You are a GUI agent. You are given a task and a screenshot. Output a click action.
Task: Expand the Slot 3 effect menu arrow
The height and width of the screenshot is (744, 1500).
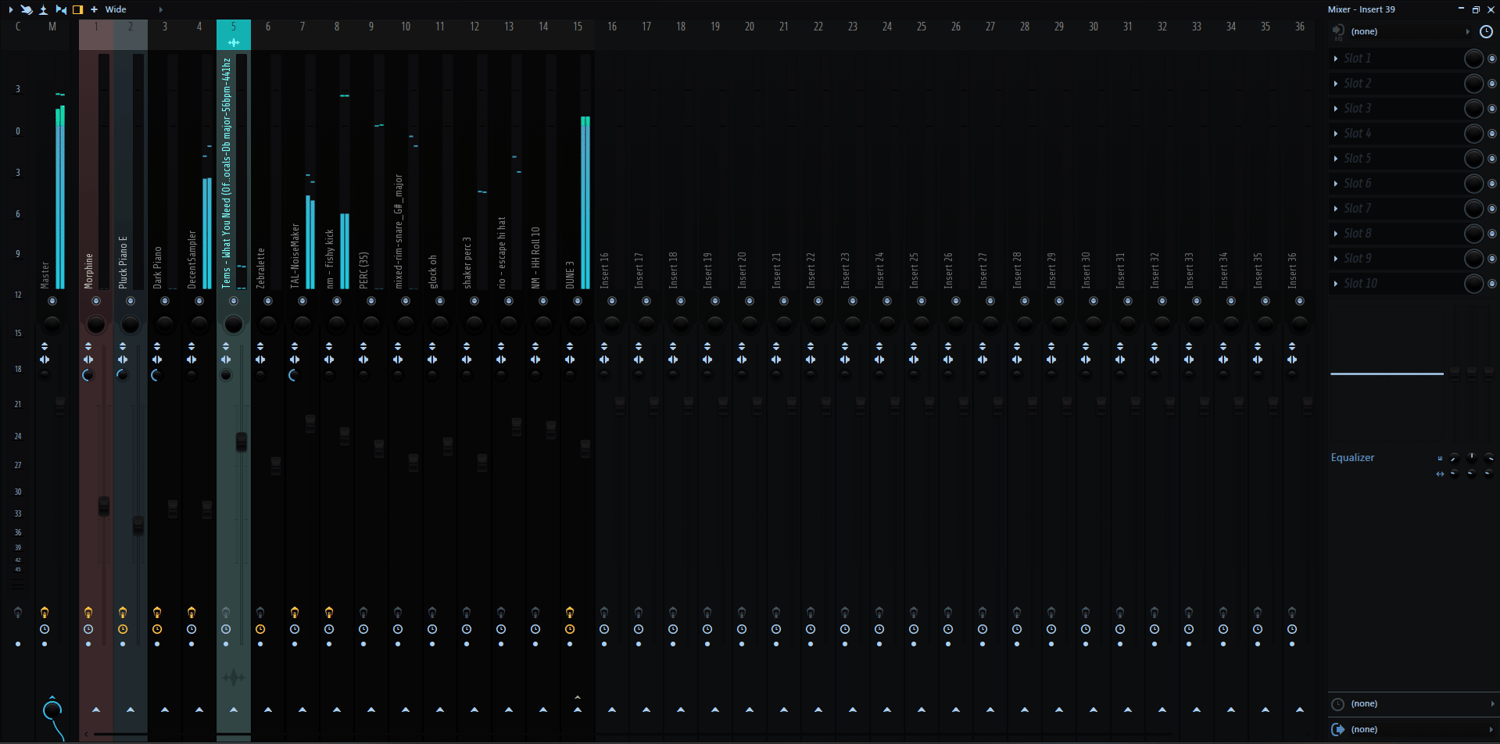click(1336, 109)
